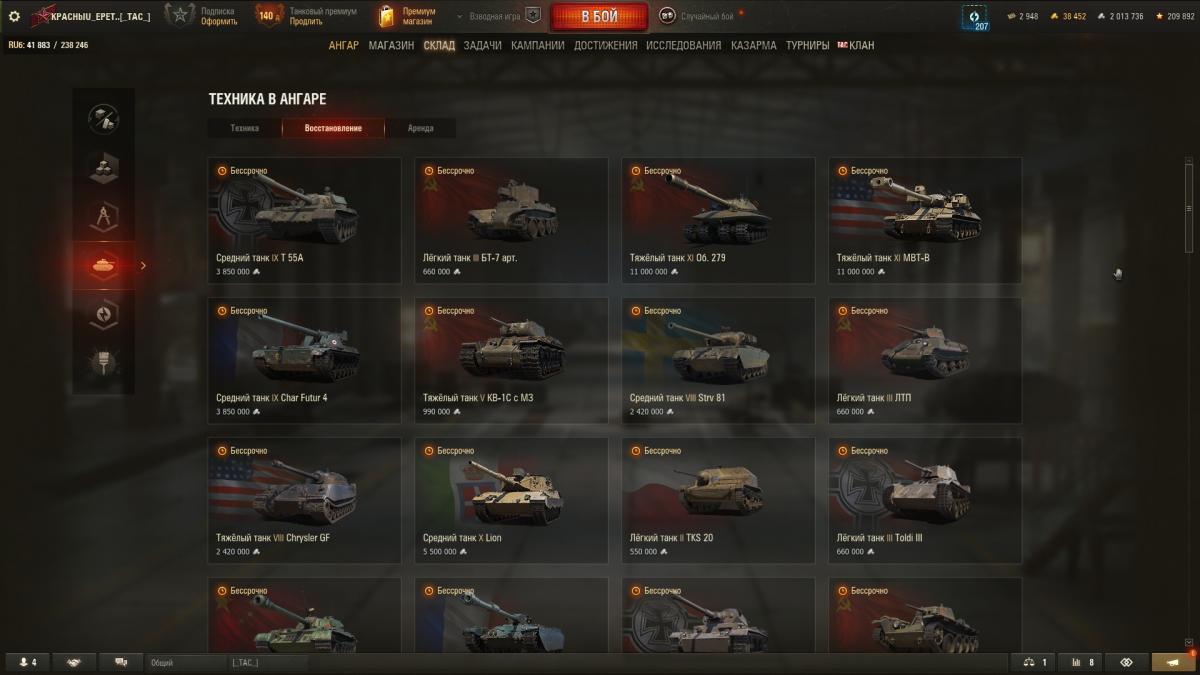1200x675 pixels.
Task: Open contacts list icon in bottom bar
Action: click(x=28, y=662)
